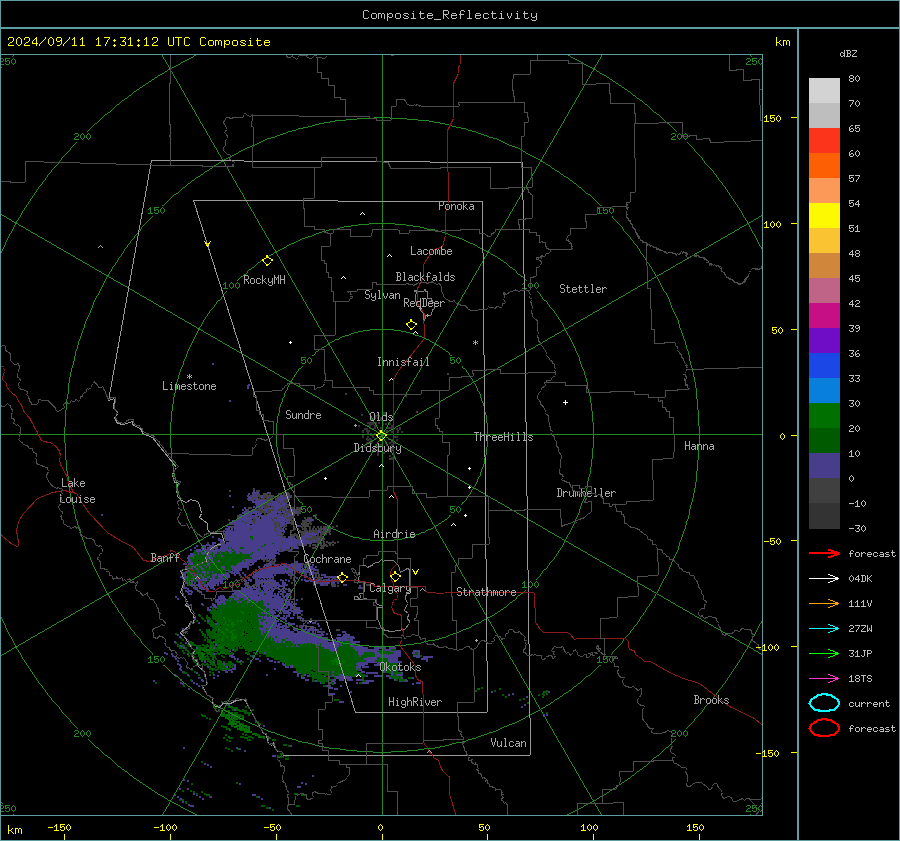Click the yellow diamond marker near RockyMH
This screenshot has height=841, width=900.
[267, 261]
